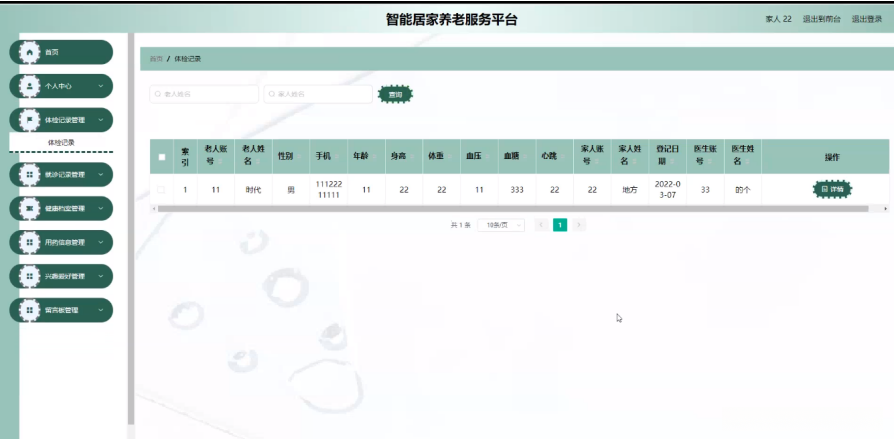
Task: Expand 兴趣爱好管理 with its chevron
Action: (x=101, y=276)
